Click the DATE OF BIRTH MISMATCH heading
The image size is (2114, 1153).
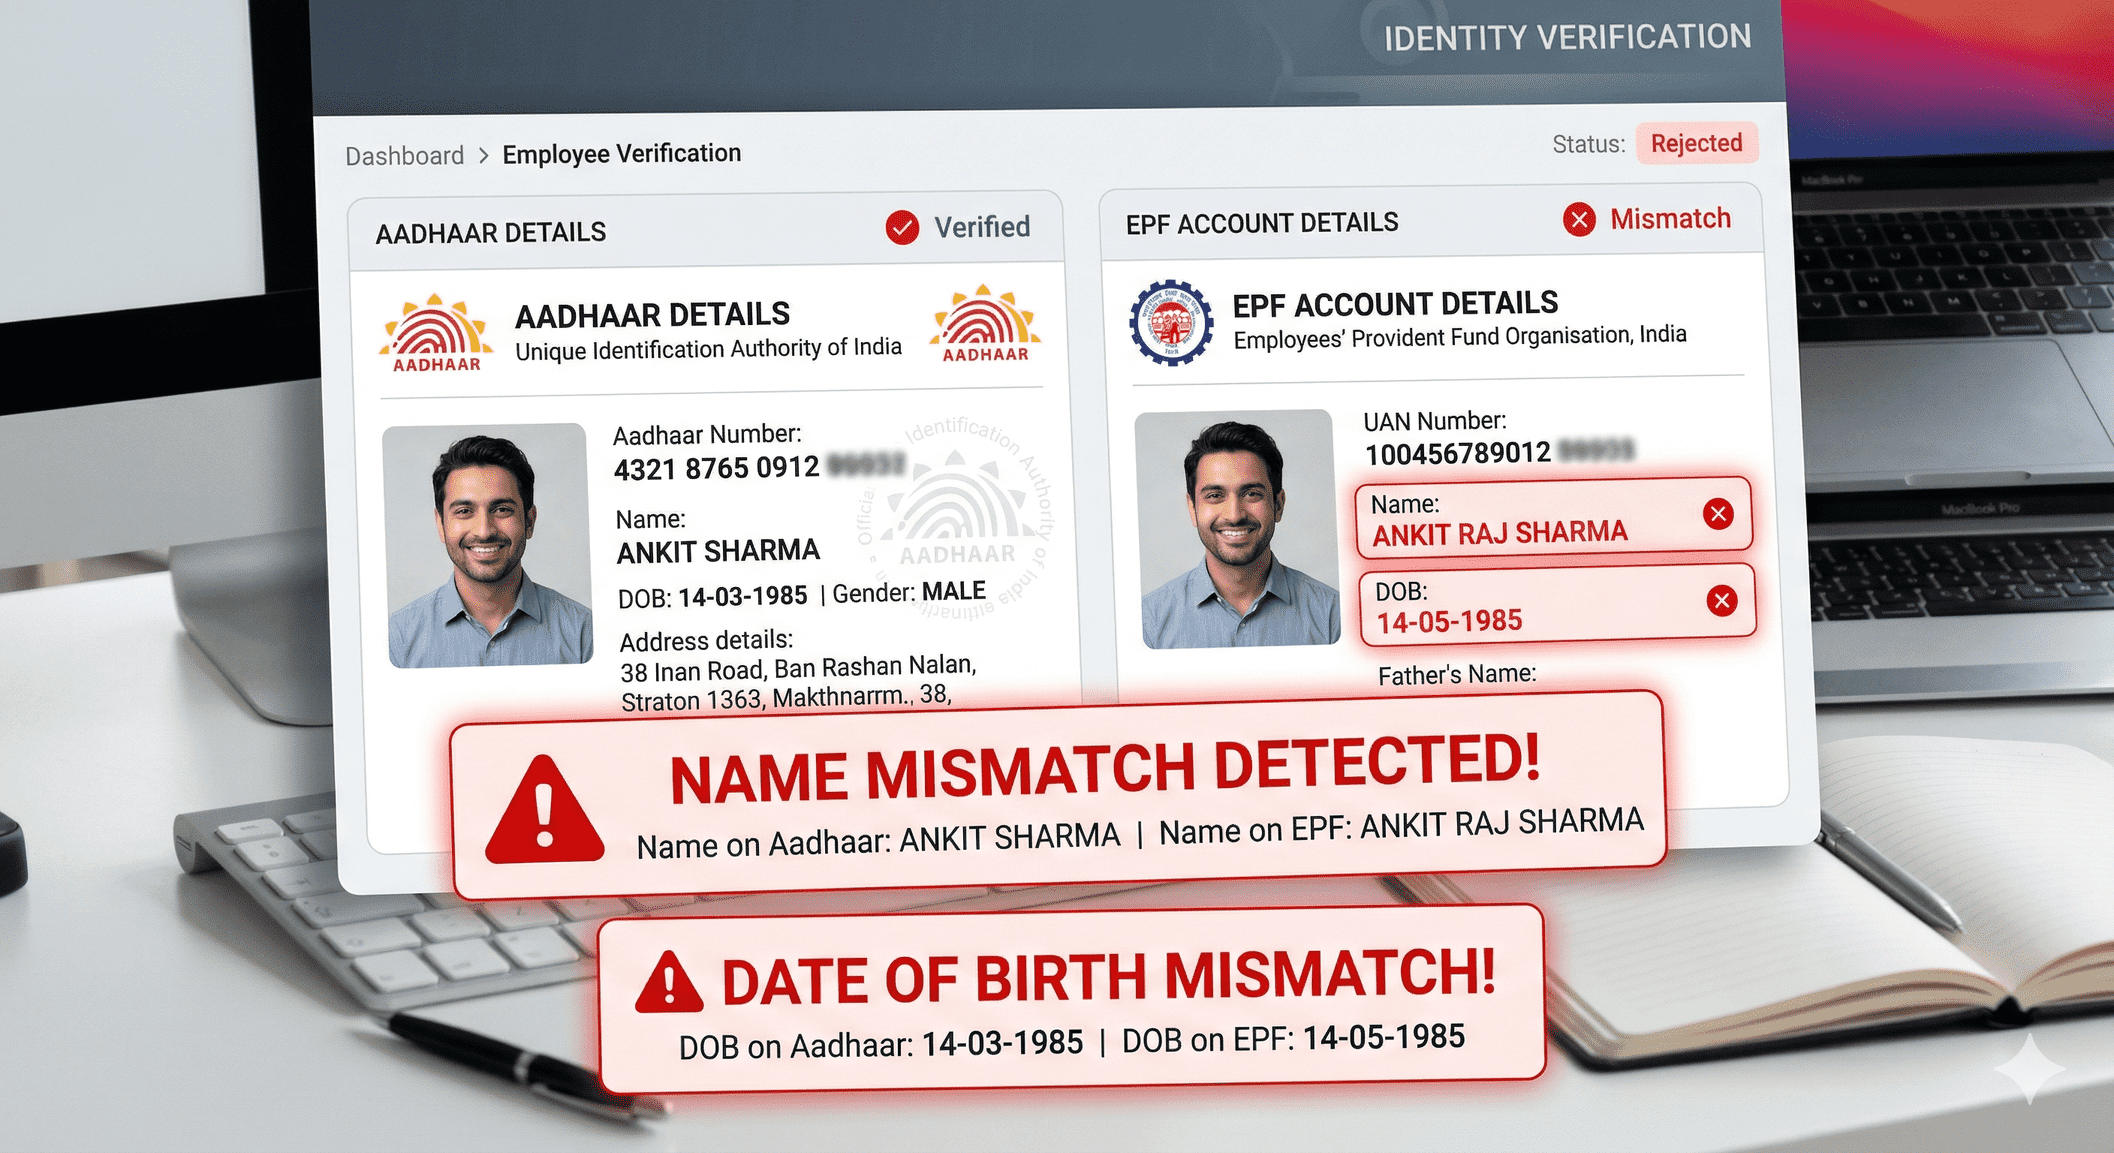point(1108,977)
